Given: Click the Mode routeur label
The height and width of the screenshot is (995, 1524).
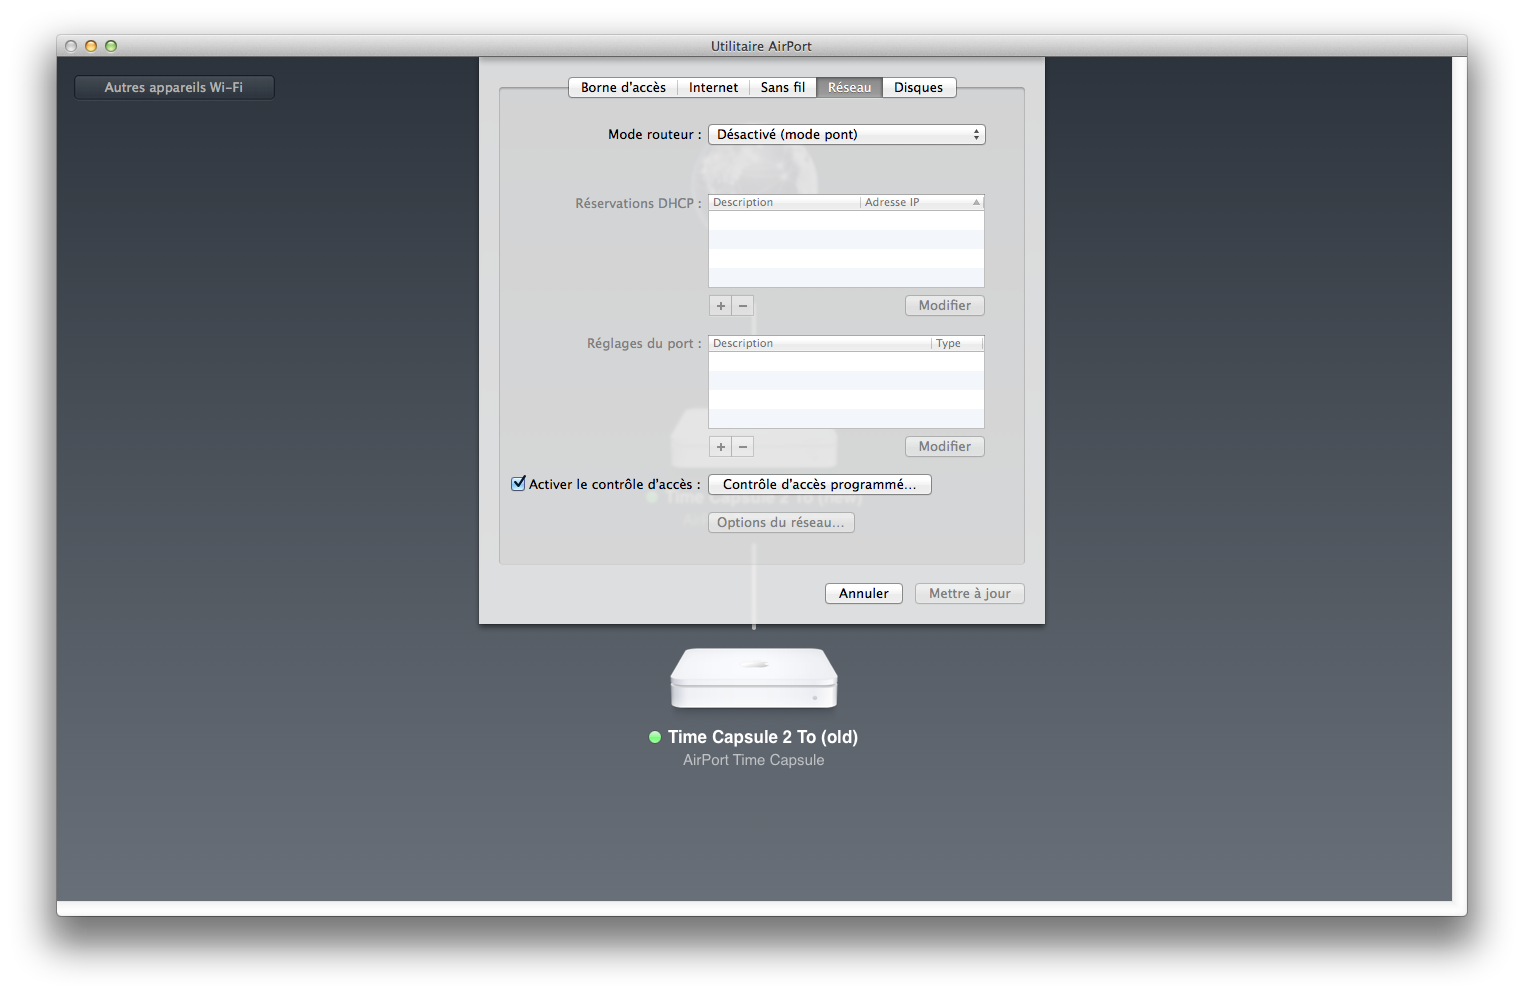Looking at the screenshot, I should 655,134.
